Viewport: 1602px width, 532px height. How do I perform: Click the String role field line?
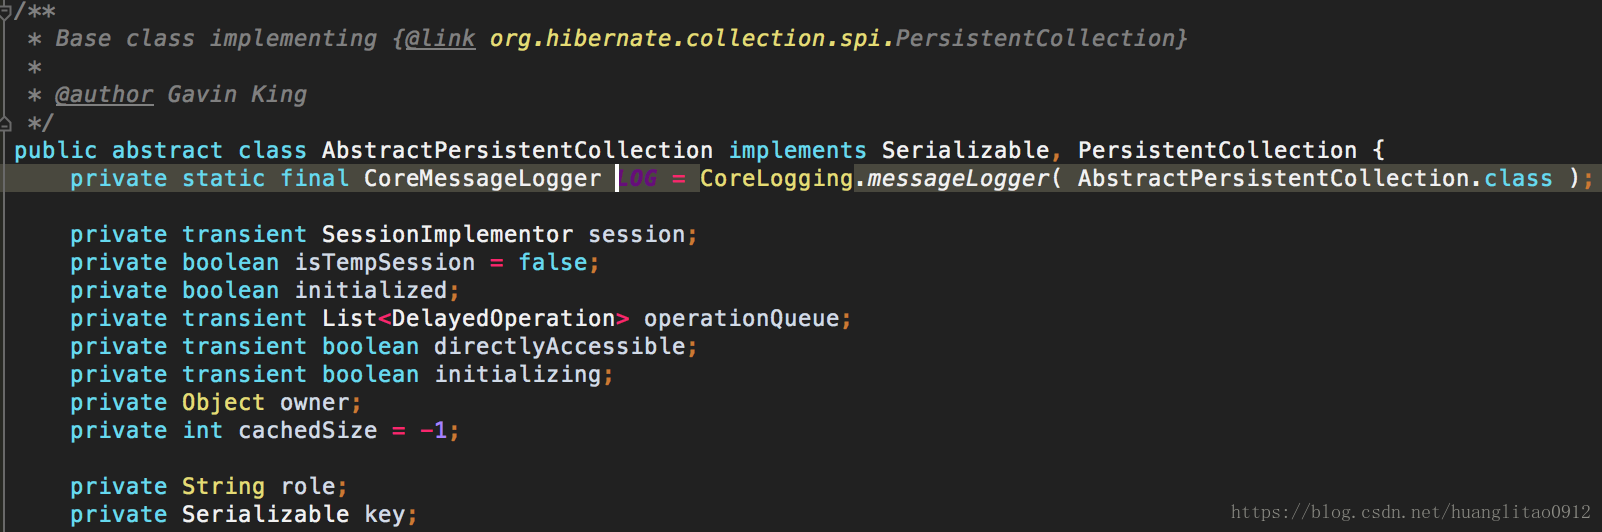209,487
